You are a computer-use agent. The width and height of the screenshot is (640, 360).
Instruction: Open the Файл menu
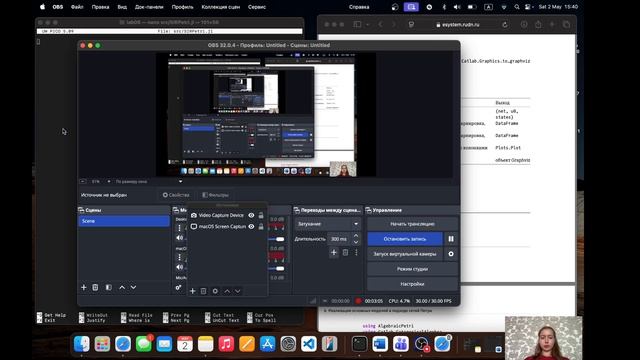click(77, 7)
